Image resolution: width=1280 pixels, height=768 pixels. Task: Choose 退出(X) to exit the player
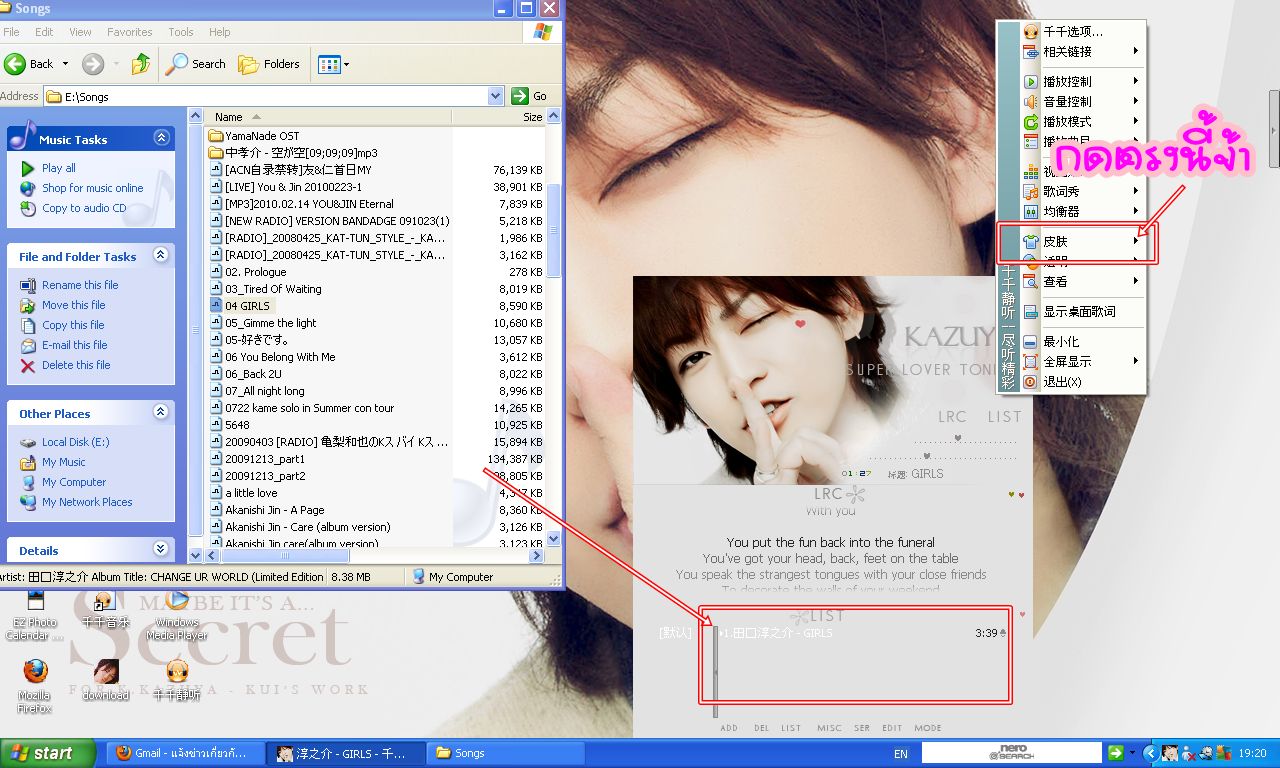(1062, 381)
